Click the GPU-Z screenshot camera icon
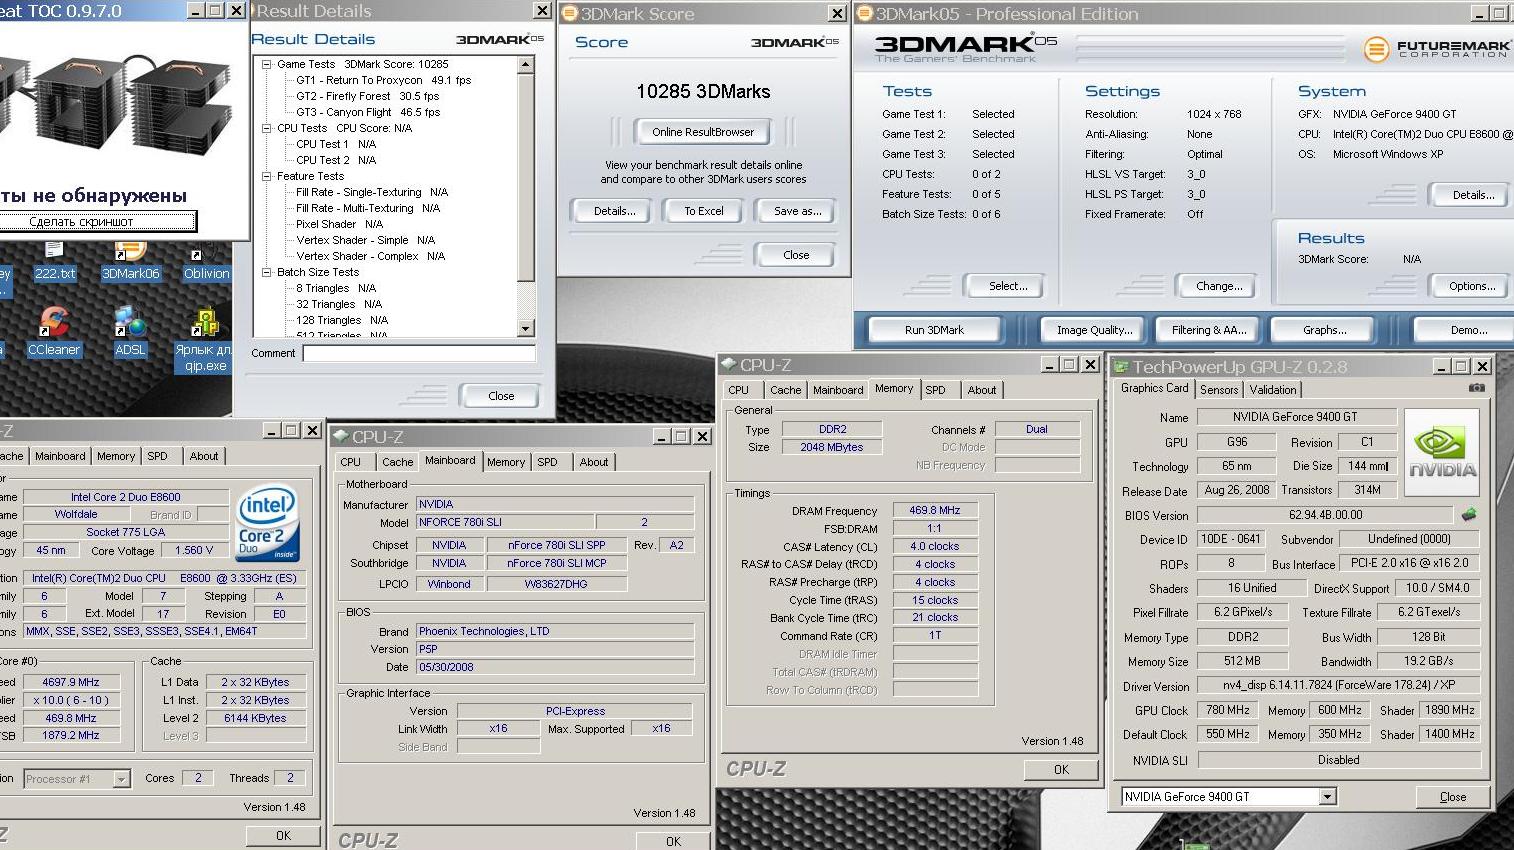 coord(1476,388)
